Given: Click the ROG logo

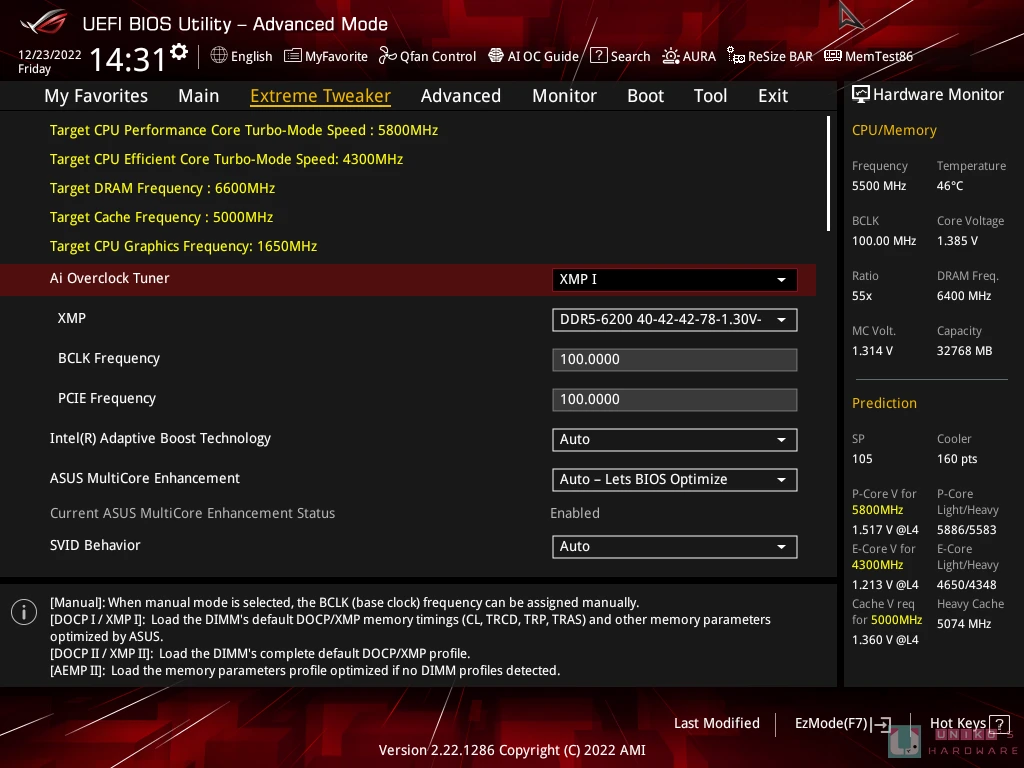Looking at the screenshot, I should [43, 22].
